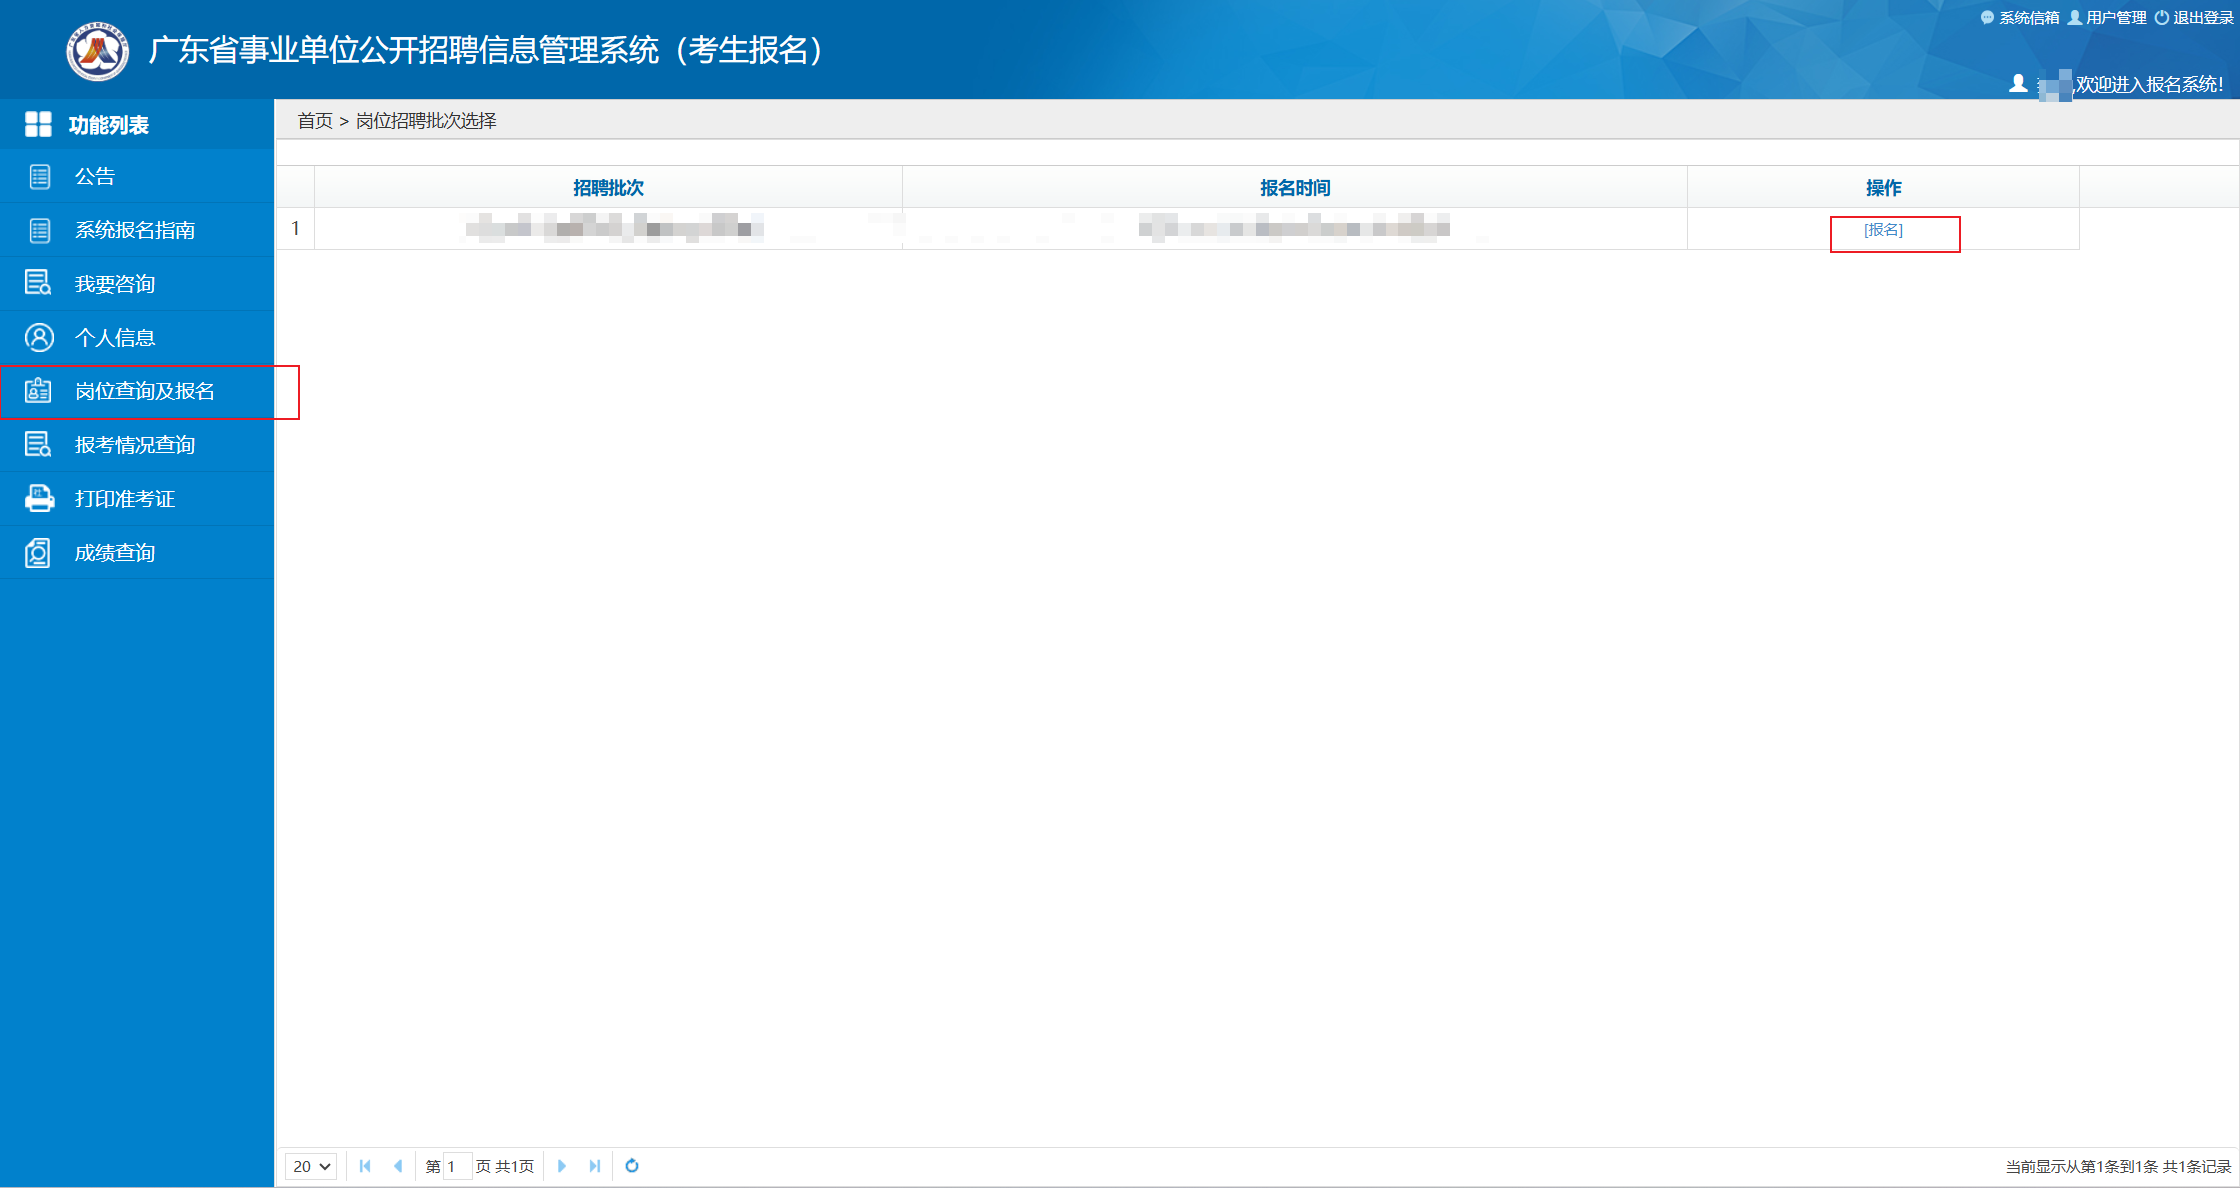Click the 功能列表 grid icon

pyautogui.click(x=38, y=124)
